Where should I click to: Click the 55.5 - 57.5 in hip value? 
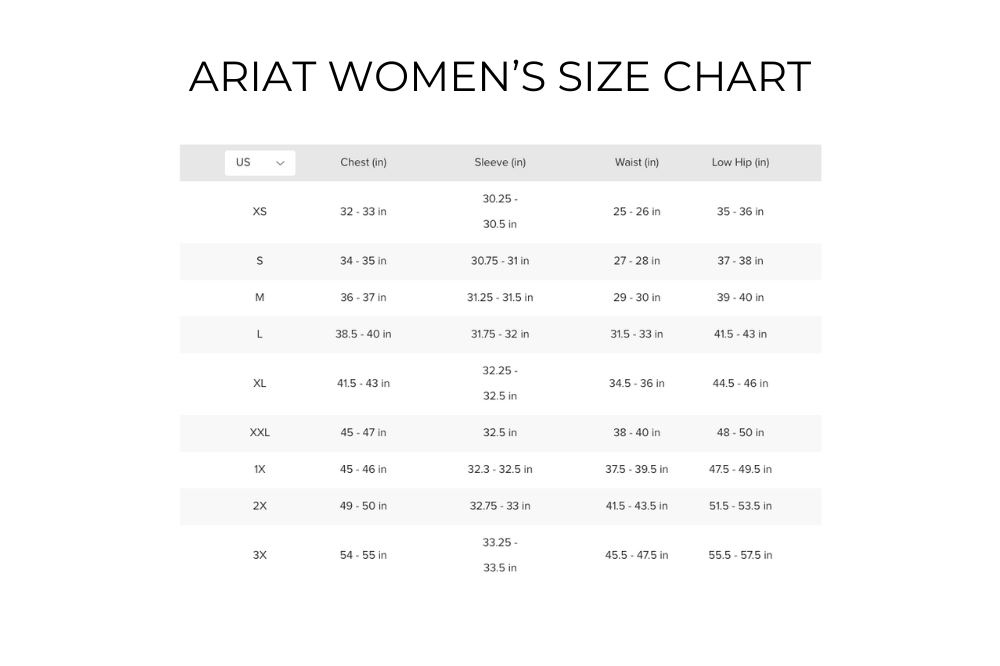coord(740,555)
